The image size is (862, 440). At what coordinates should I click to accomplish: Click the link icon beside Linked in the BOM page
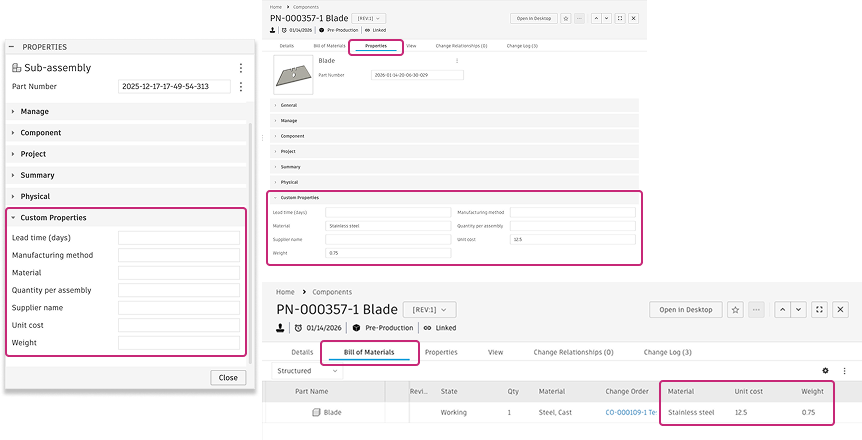(x=427, y=328)
